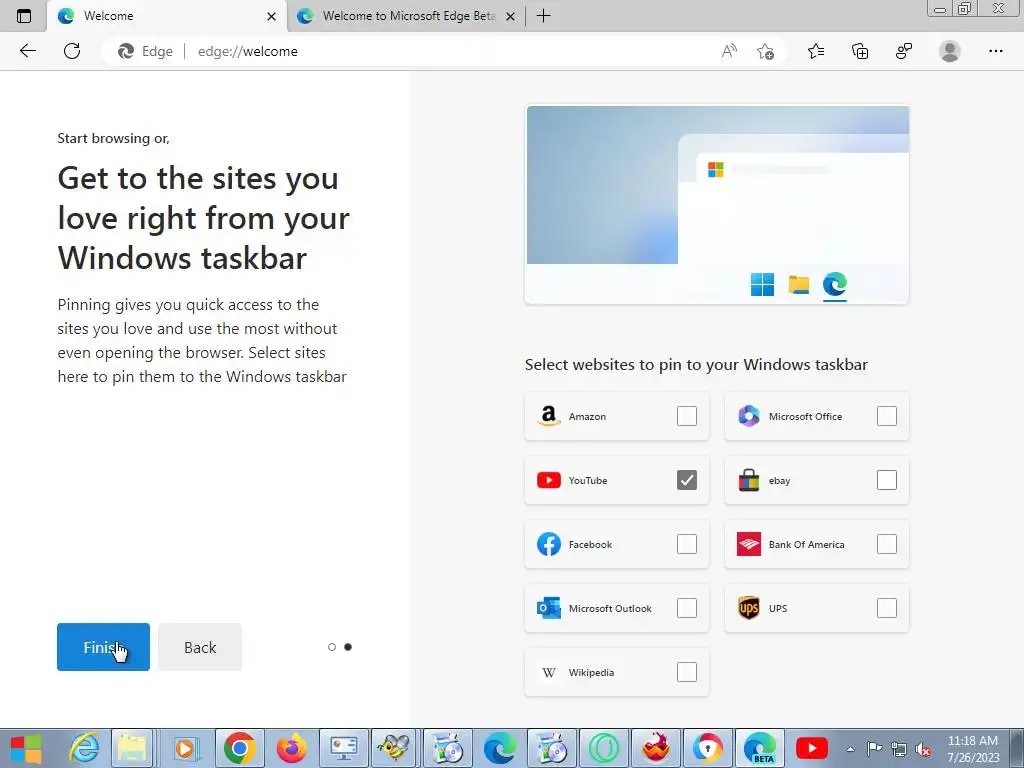The width and height of the screenshot is (1024, 768).
Task: Check the Microsoft Outlook checkbox
Action: click(686, 608)
